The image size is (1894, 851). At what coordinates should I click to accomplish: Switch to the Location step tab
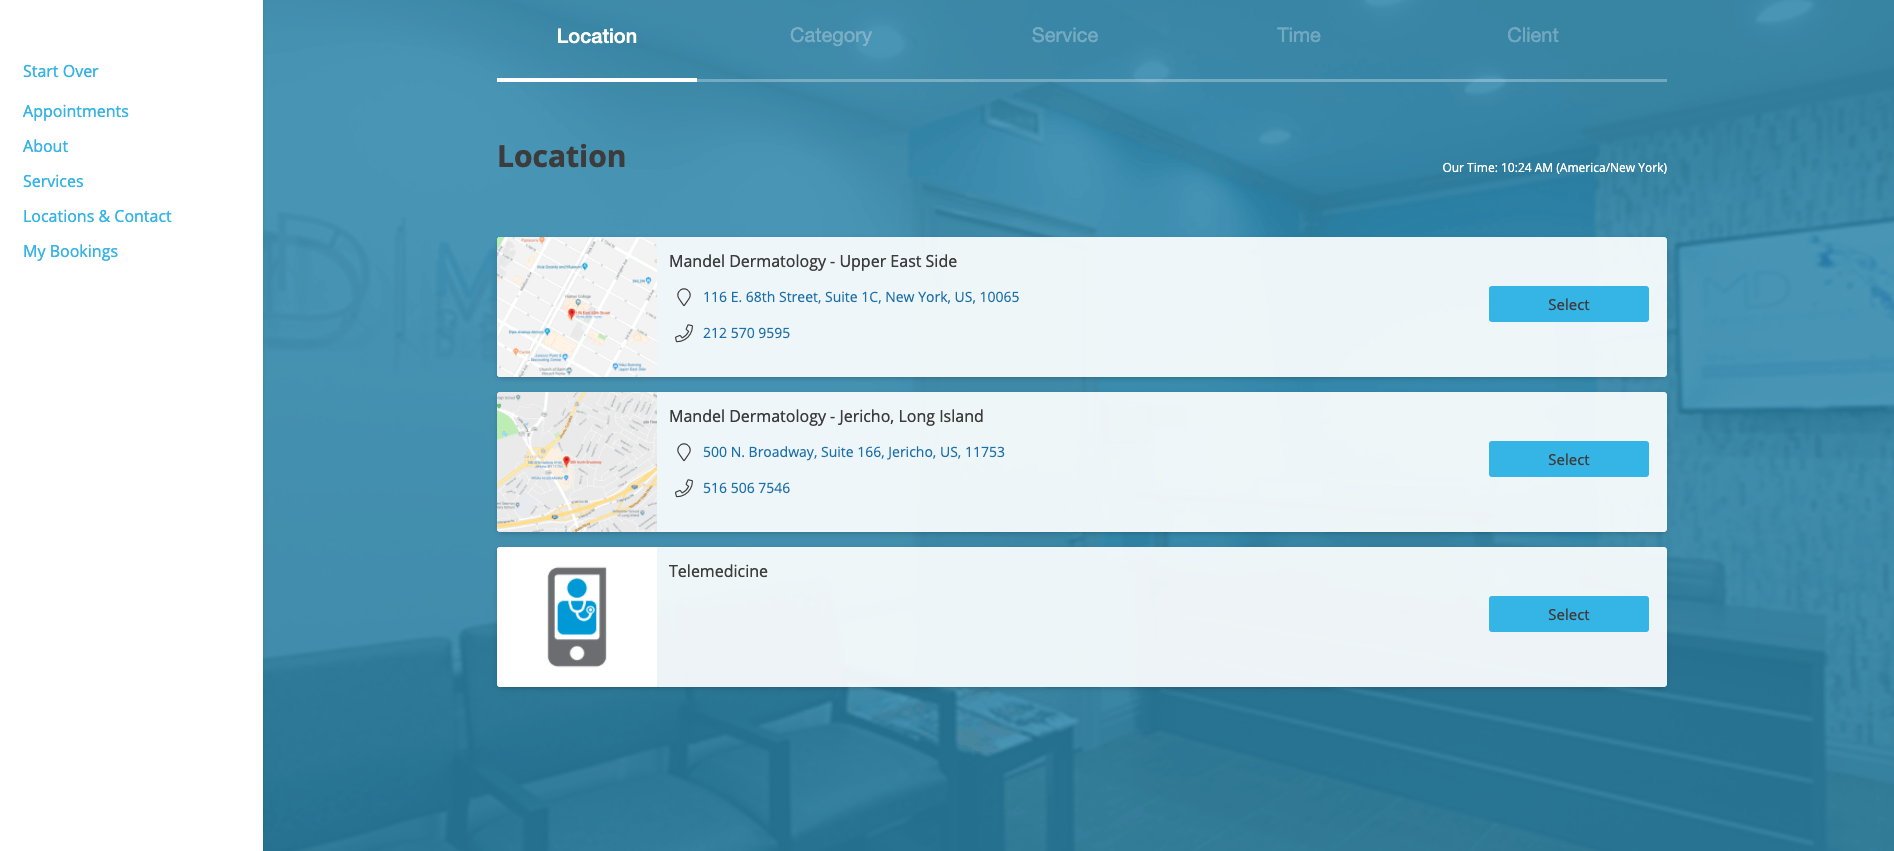597,36
